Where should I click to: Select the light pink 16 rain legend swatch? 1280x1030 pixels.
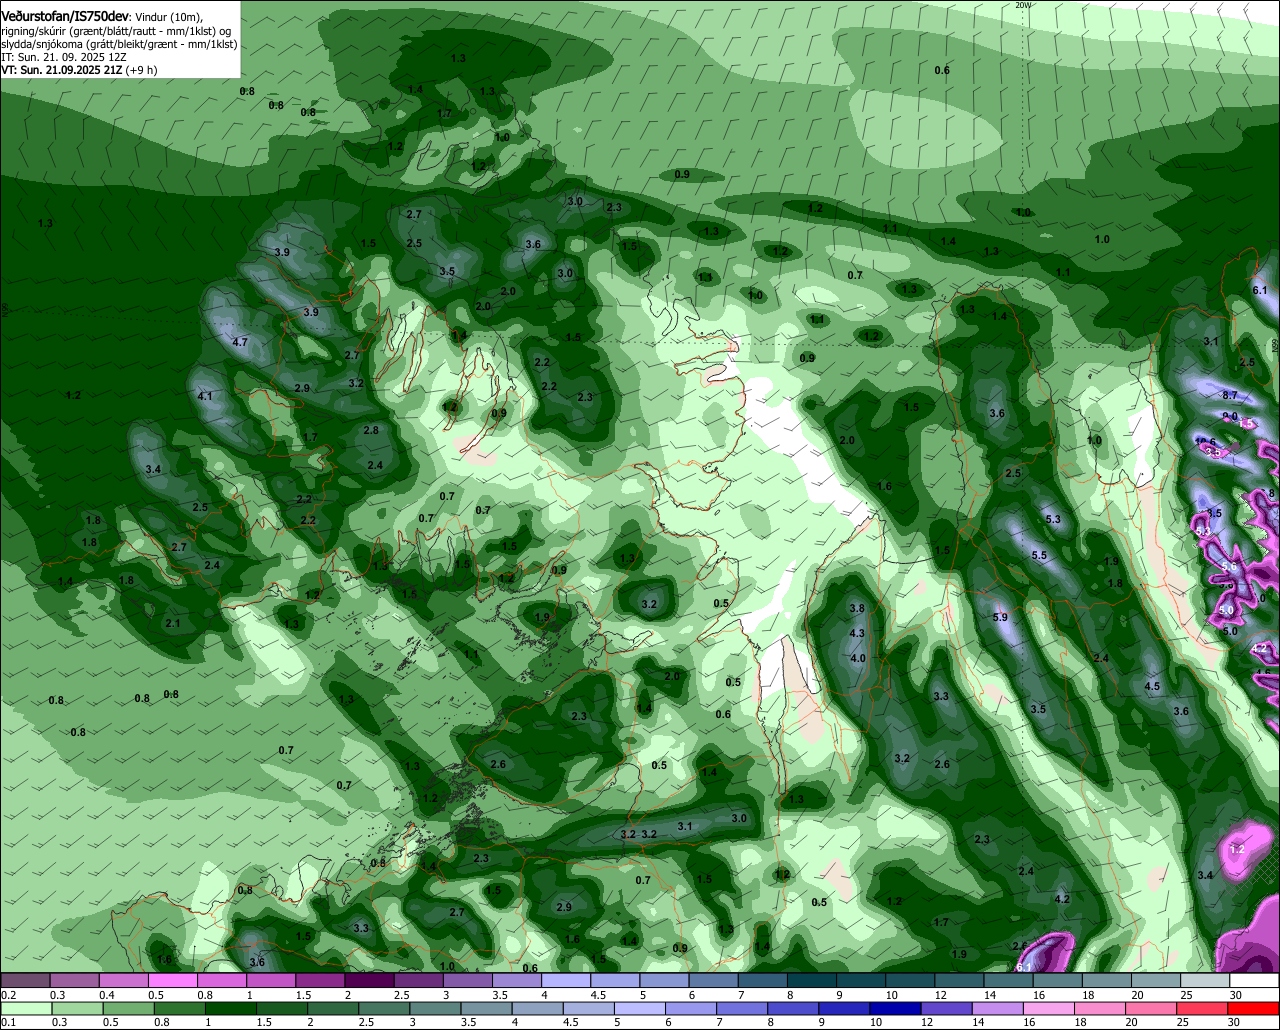tap(1049, 1008)
